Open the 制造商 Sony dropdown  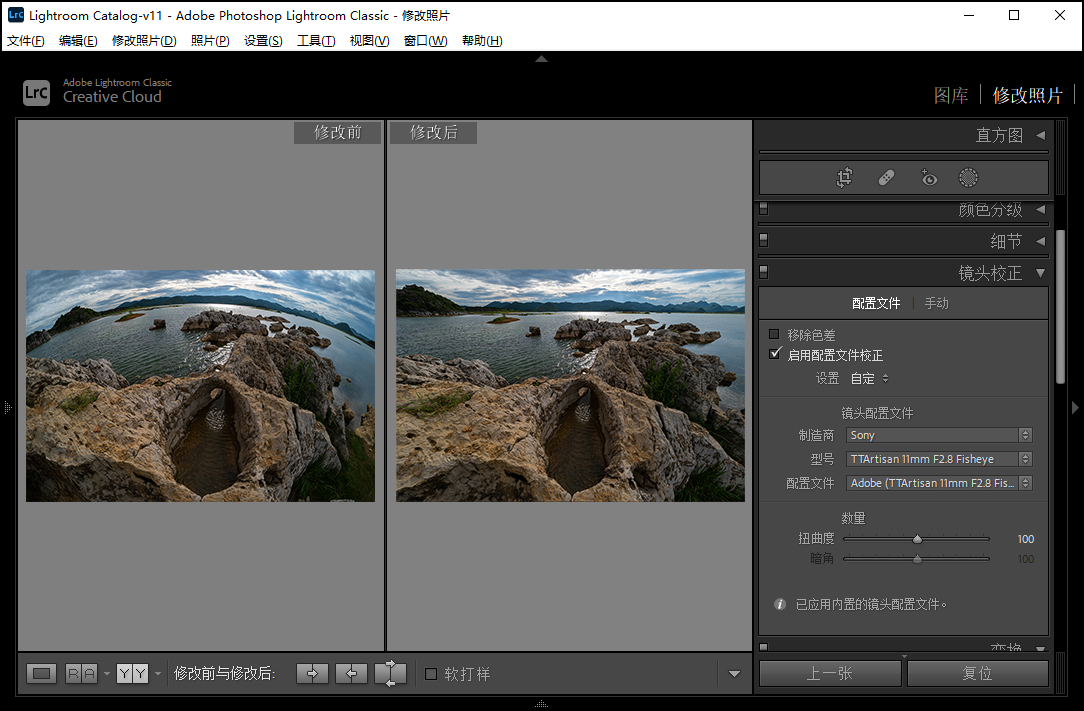point(938,435)
